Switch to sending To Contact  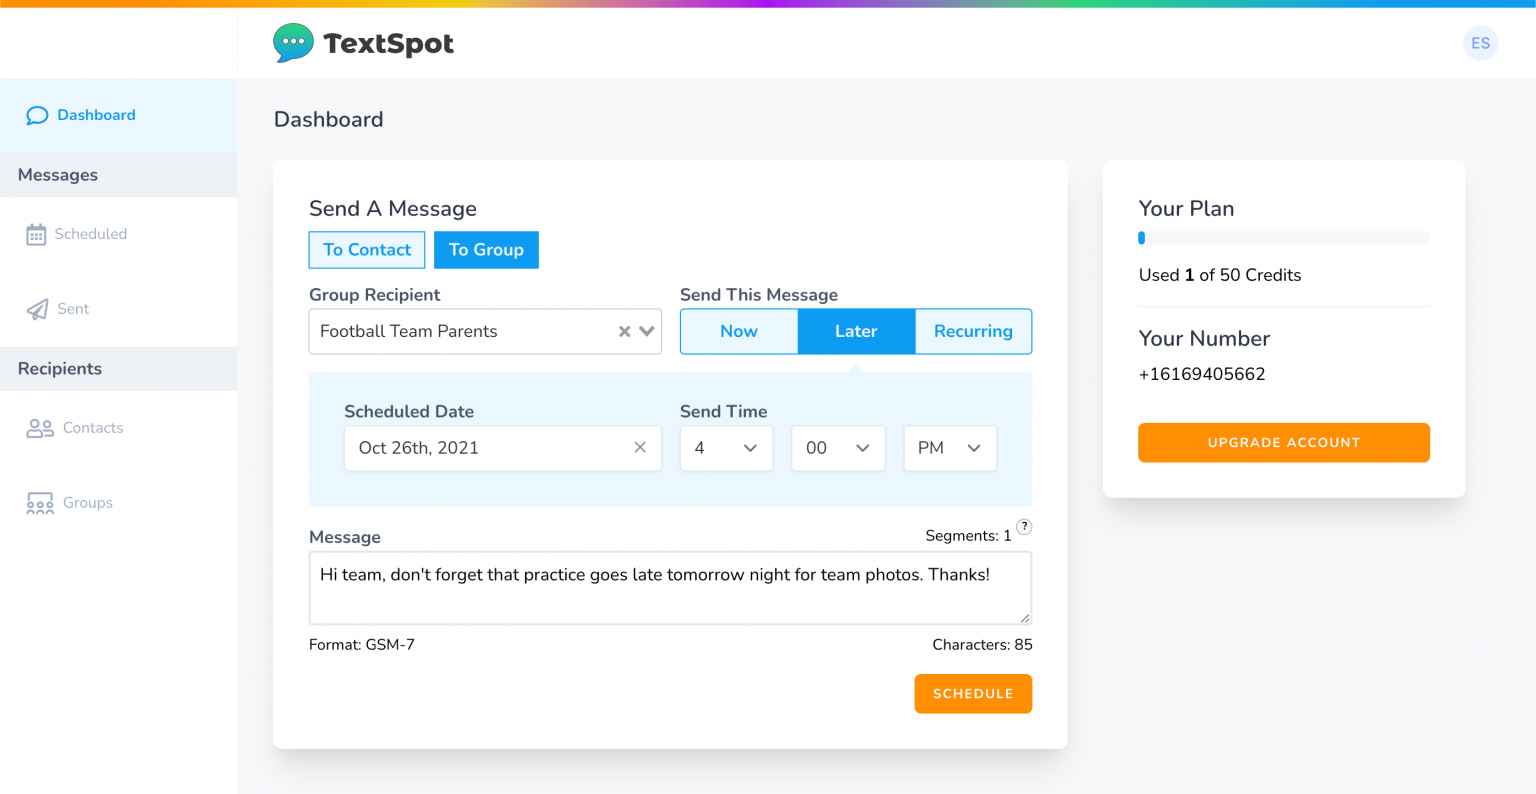(366, 249)
